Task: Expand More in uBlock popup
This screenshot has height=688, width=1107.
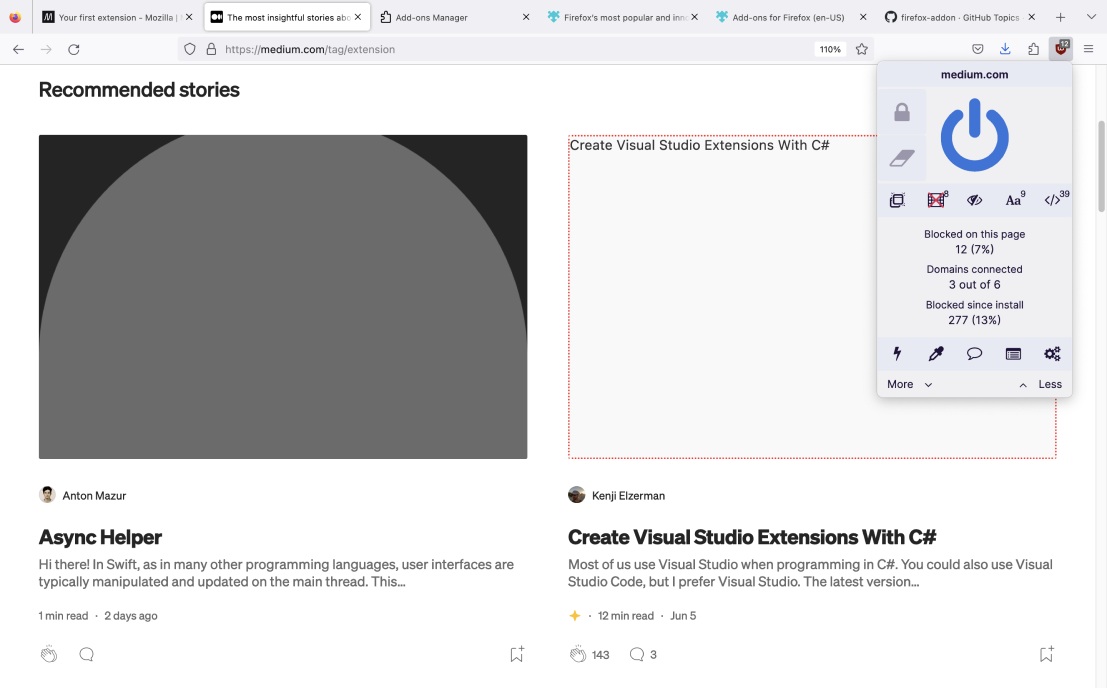Action: pos(909,384)
